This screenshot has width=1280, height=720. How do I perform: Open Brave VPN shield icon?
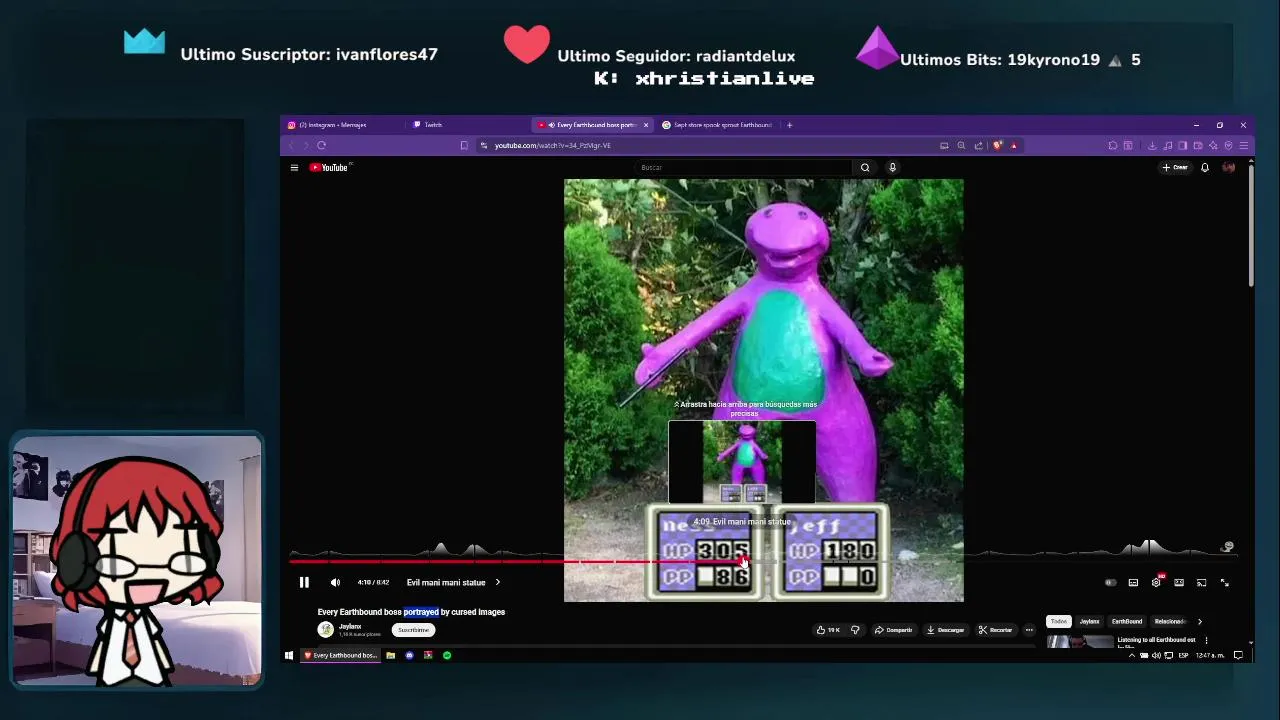tap(1229, 145)
